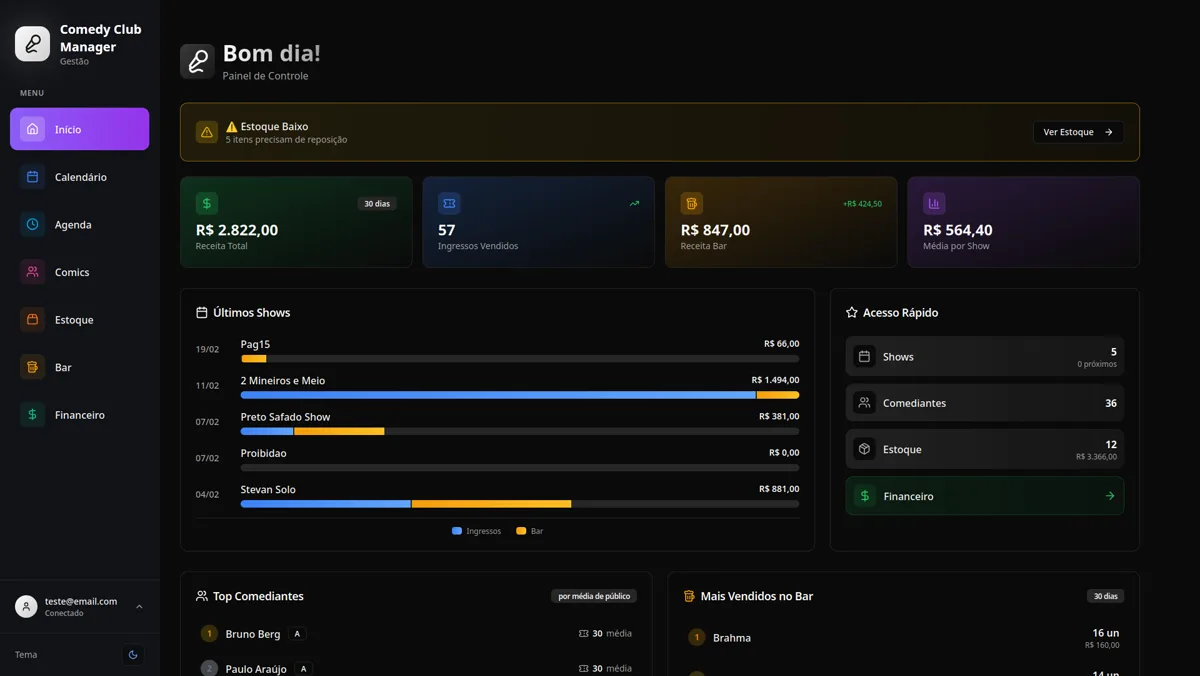Image resolution: width=1200 pixels, height=676 pixels.
Task: Click the trending-up arrow on Ingressos Vendidos card
Action: pos(634,204)
